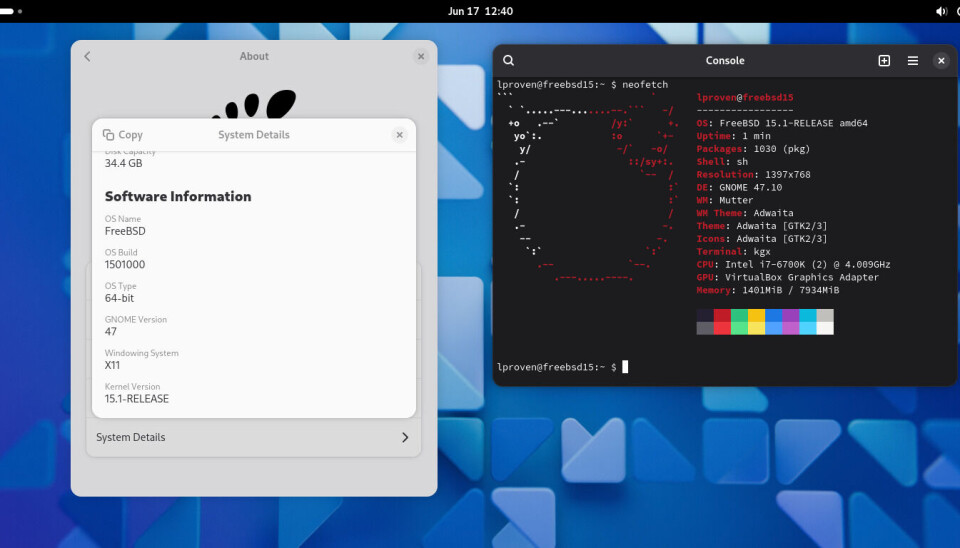Click the System Details dialog title

point(253,135)
